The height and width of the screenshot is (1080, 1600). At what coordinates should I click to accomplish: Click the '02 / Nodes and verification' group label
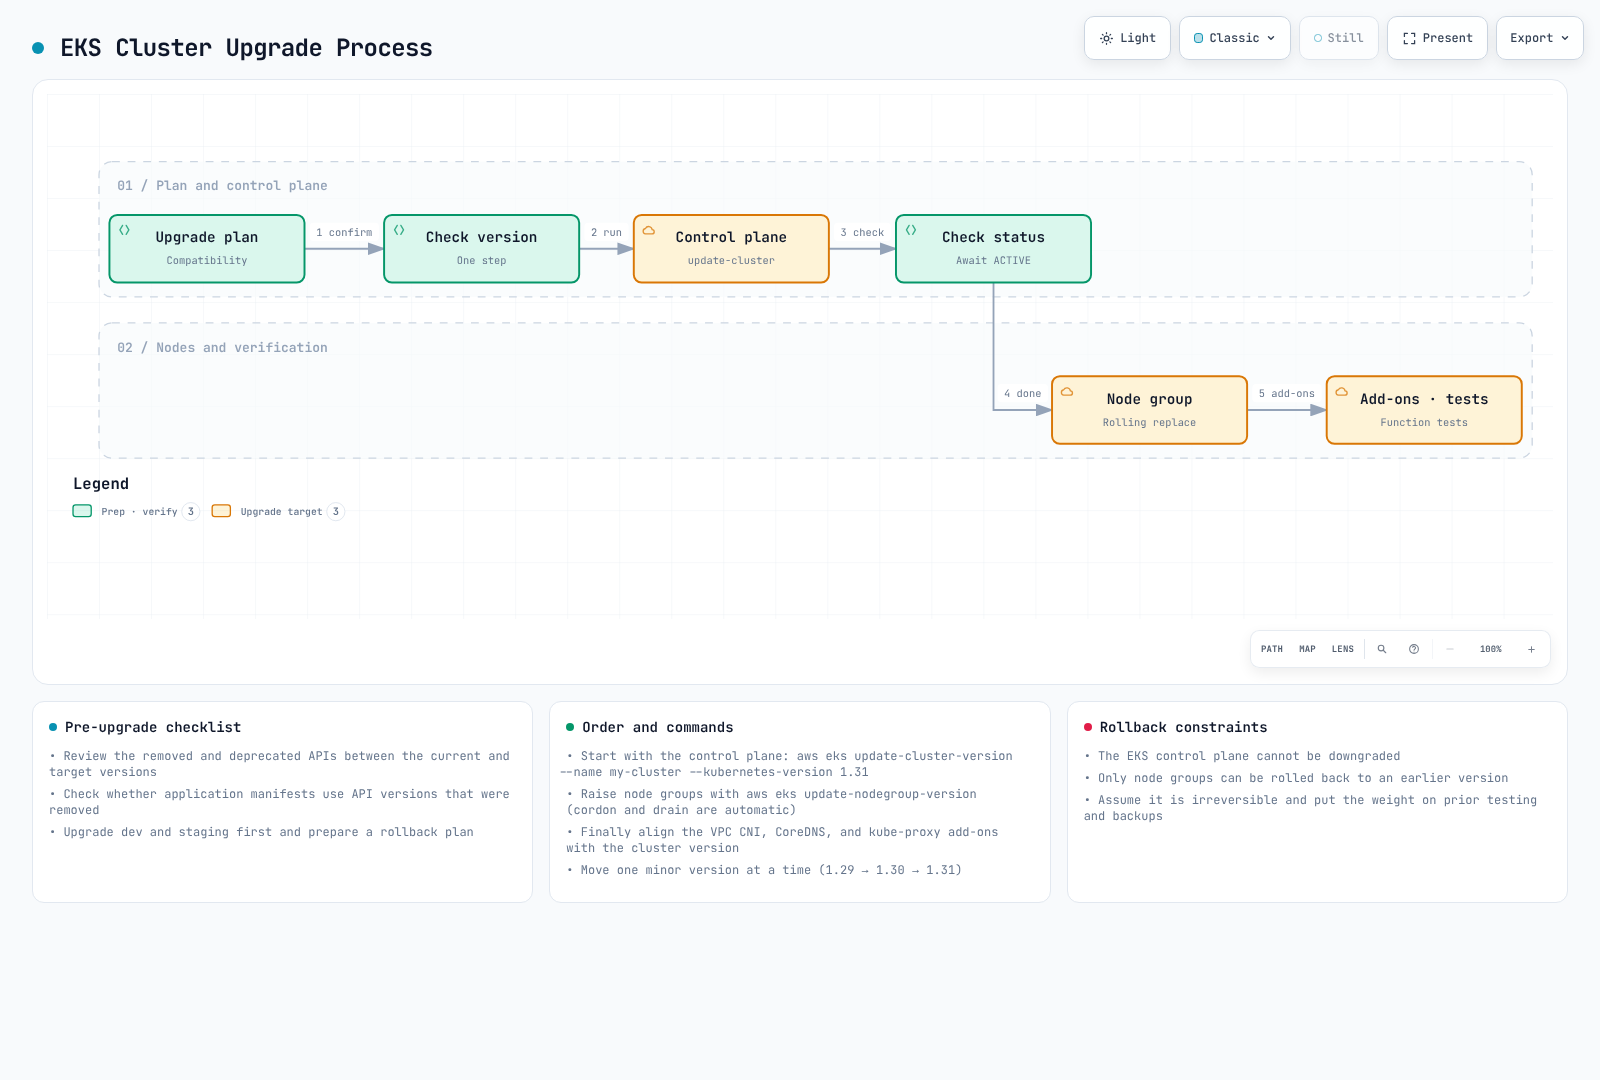click(x=222, y=348)
